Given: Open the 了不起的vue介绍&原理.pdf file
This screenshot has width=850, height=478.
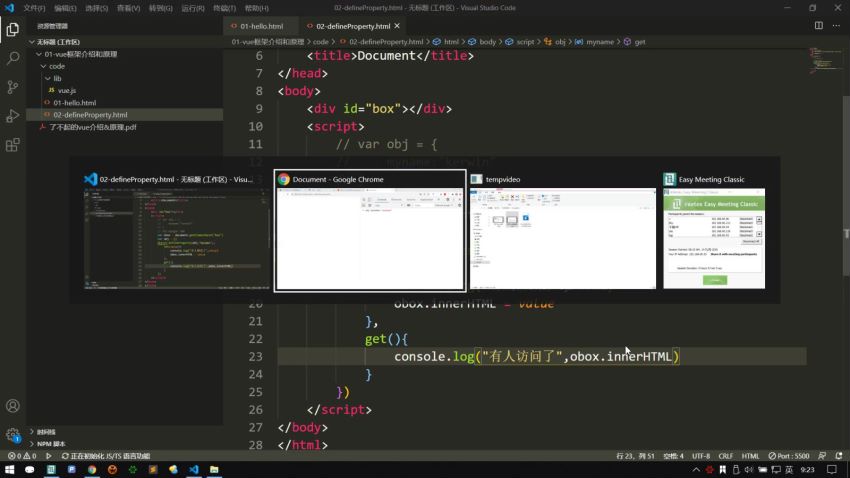Looking at the screenshot, I should 125,127.
